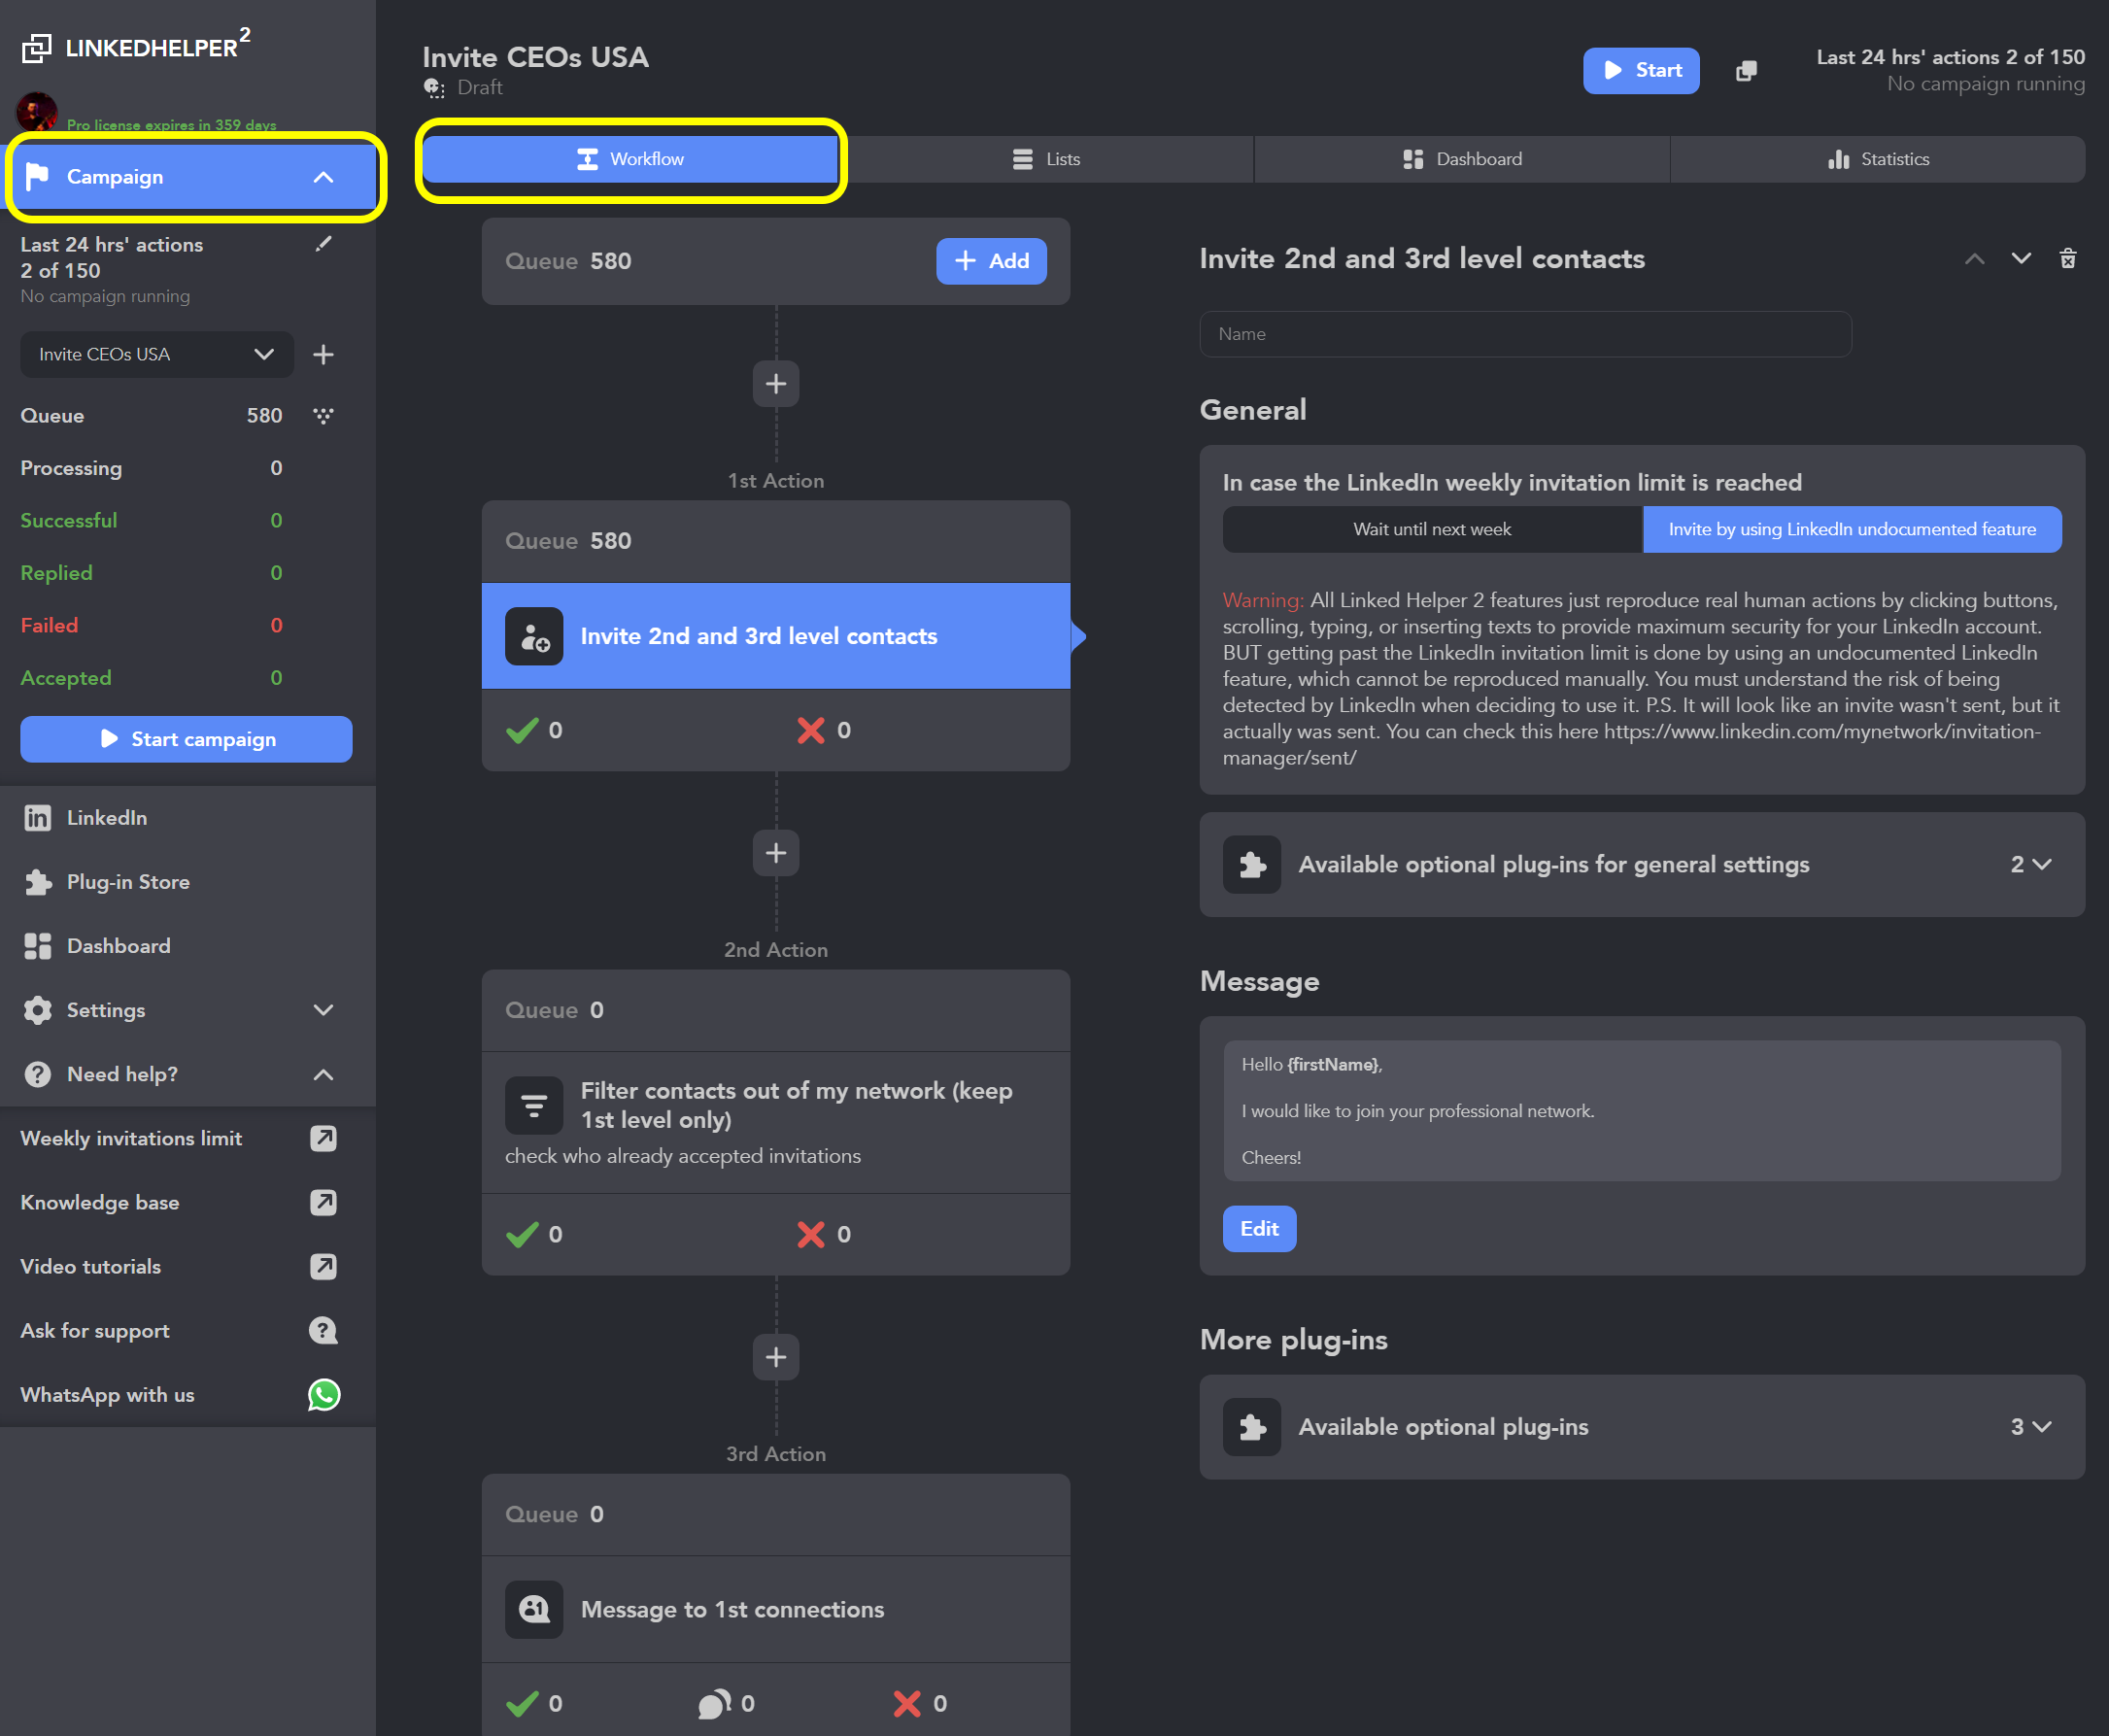Switch to the Lists tab
The height and width of the screenshot is (1736, 2109).
1046,159
